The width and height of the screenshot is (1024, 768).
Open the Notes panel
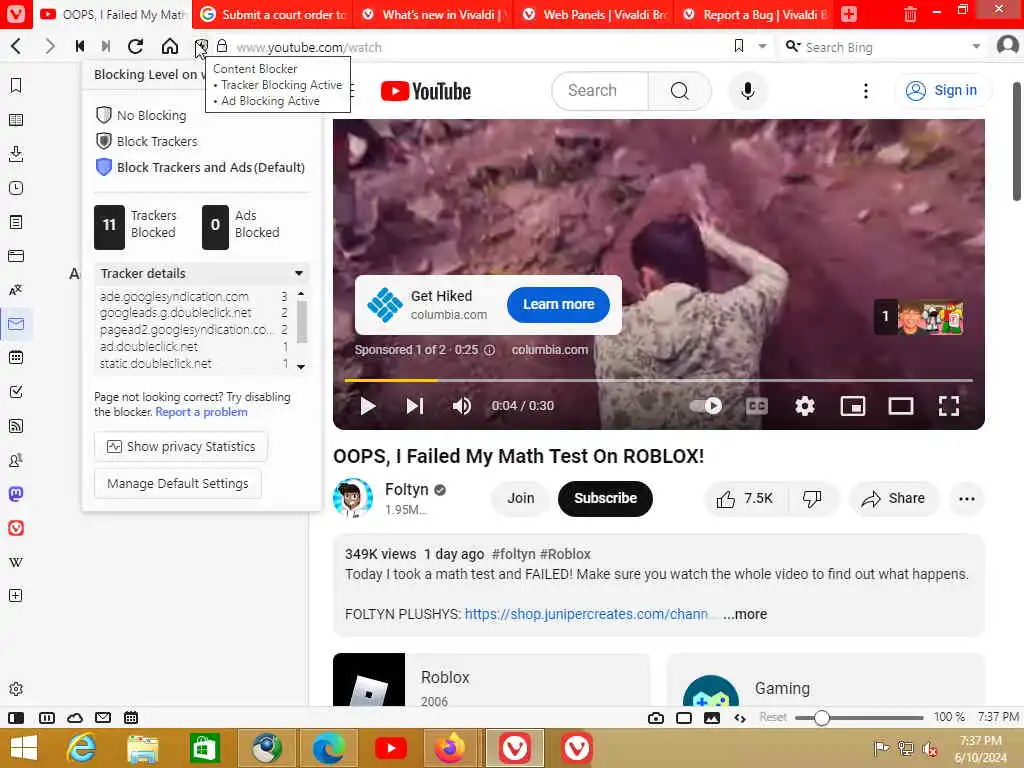pos(16,222)
